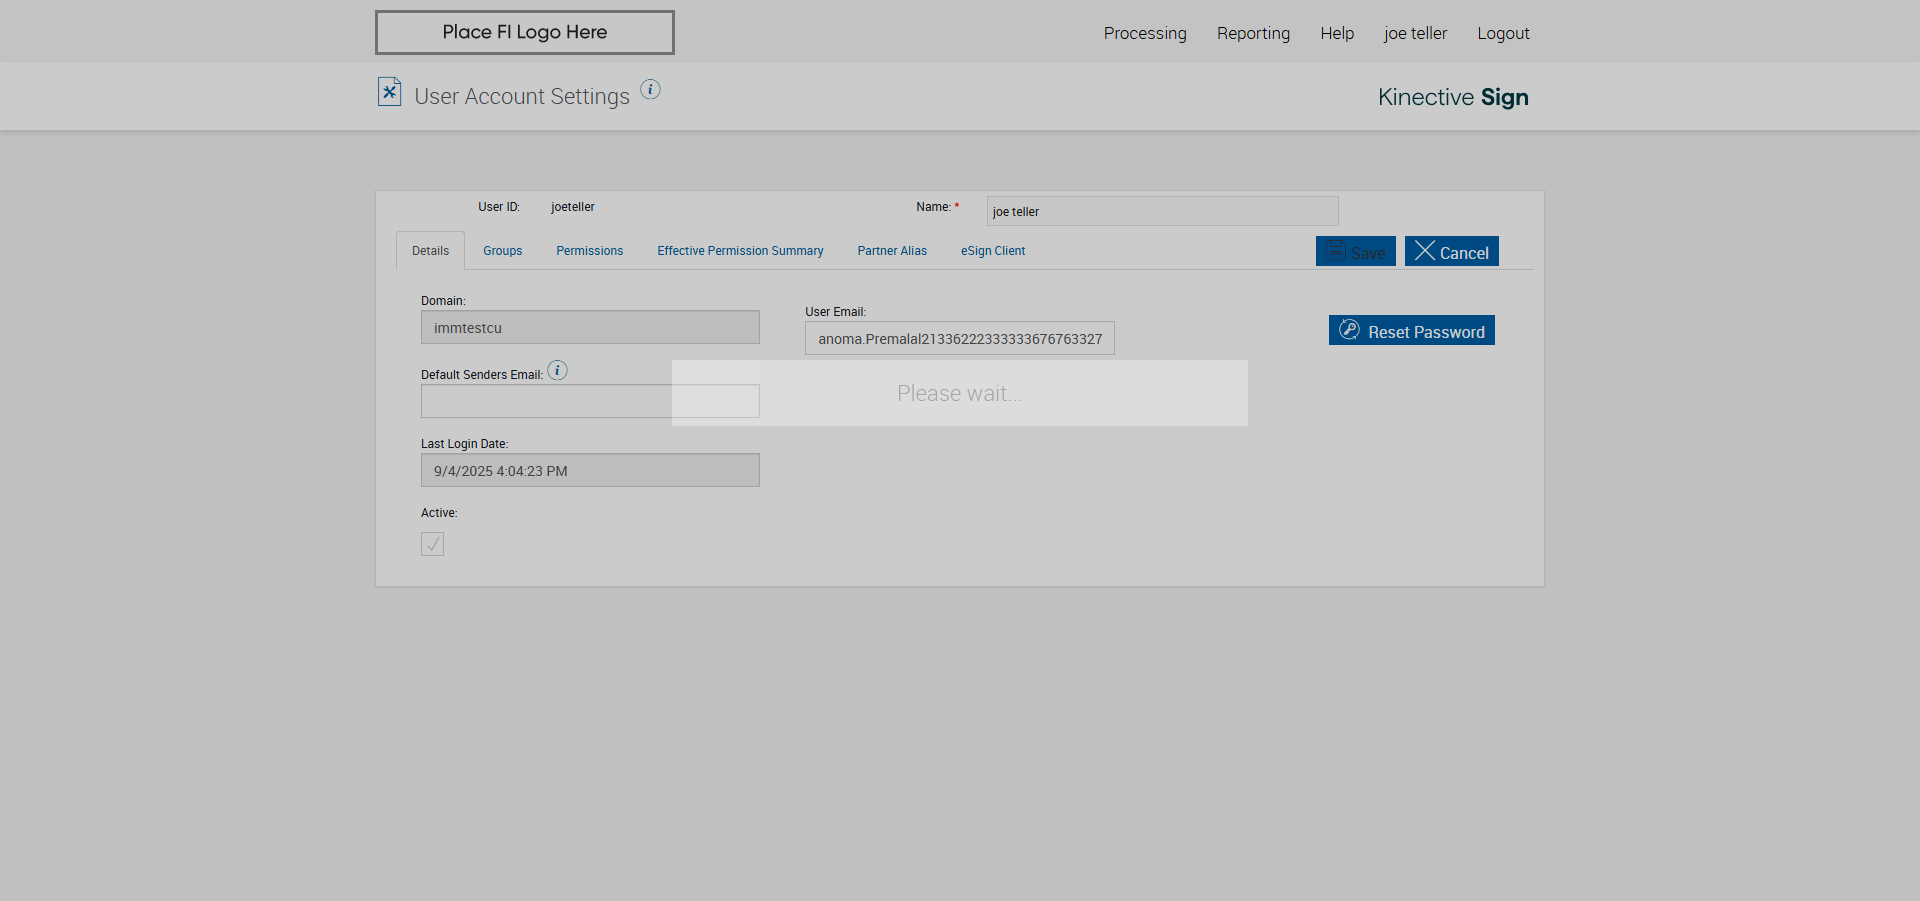The image size is (1920, 901).
Task: Focus the Name input field
Action: (x=1162, y=211)
